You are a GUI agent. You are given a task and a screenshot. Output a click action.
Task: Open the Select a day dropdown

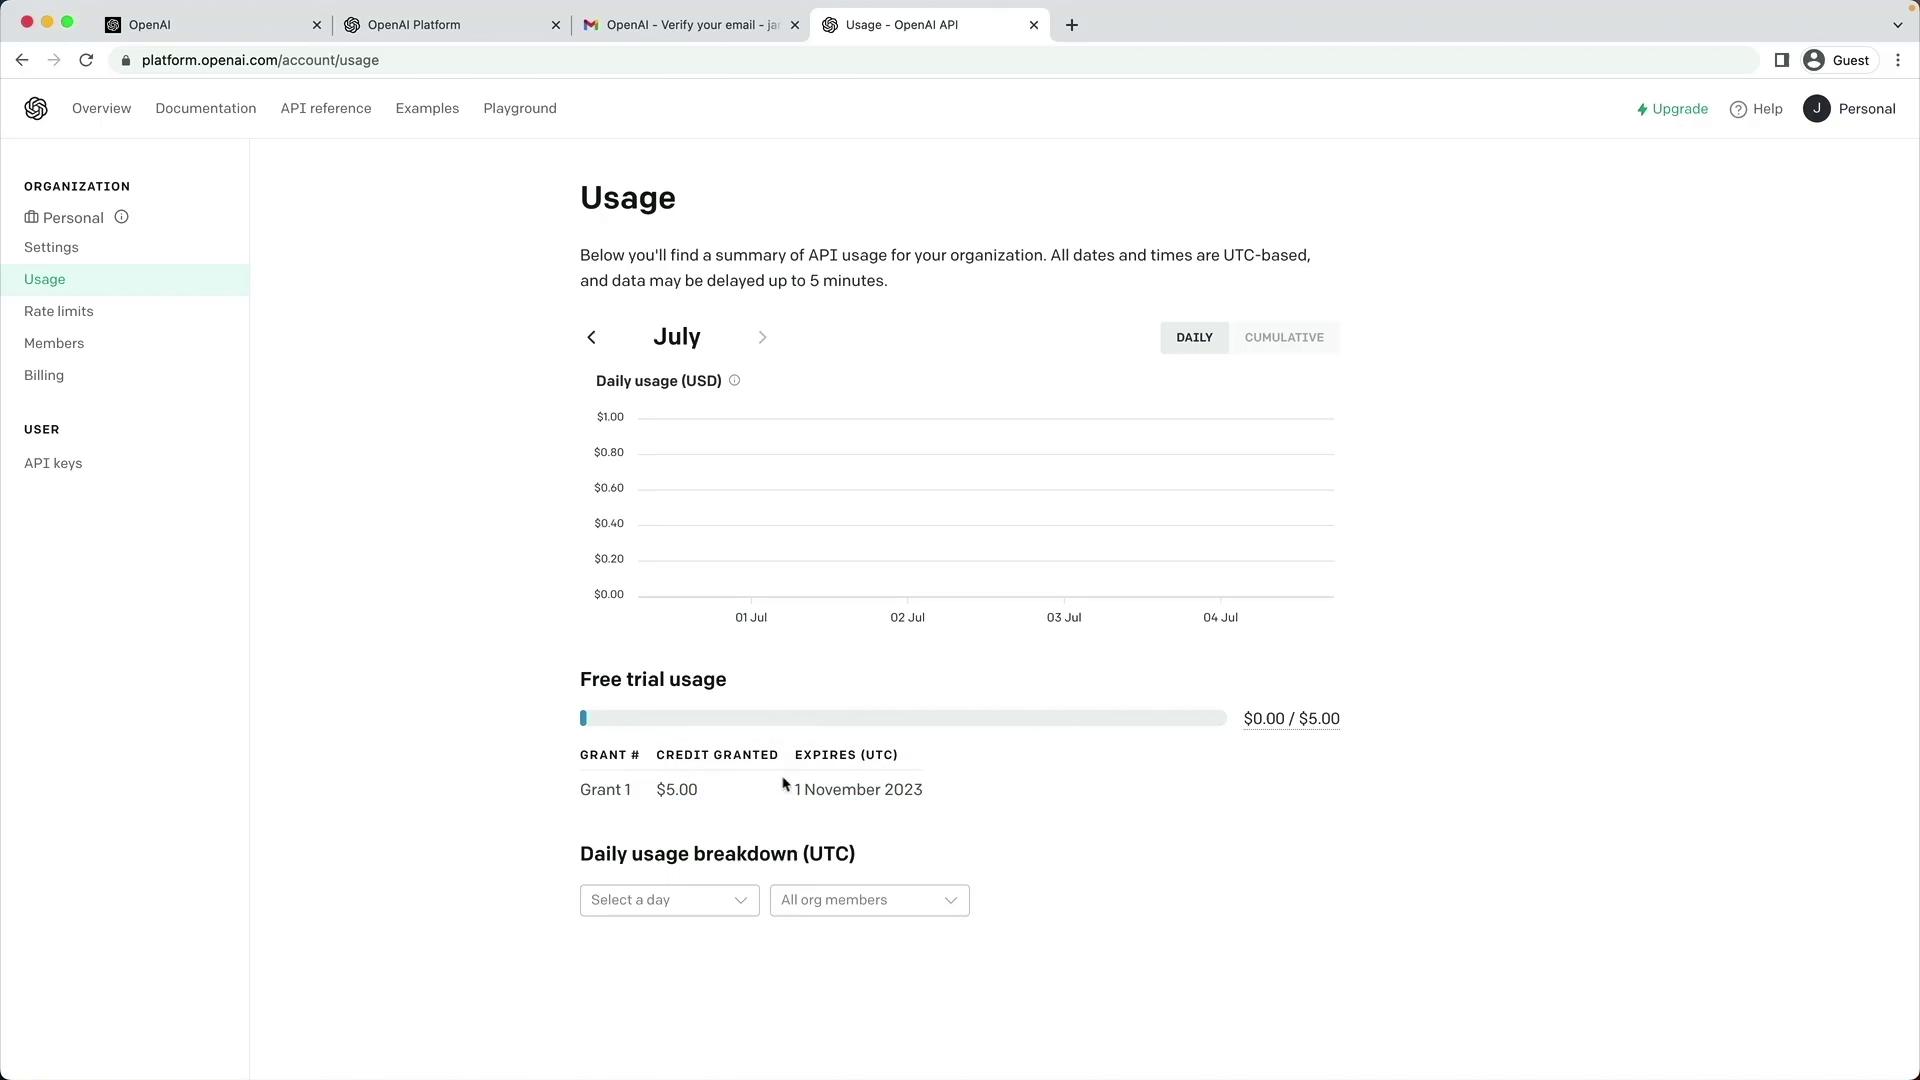tap(669, 900)
